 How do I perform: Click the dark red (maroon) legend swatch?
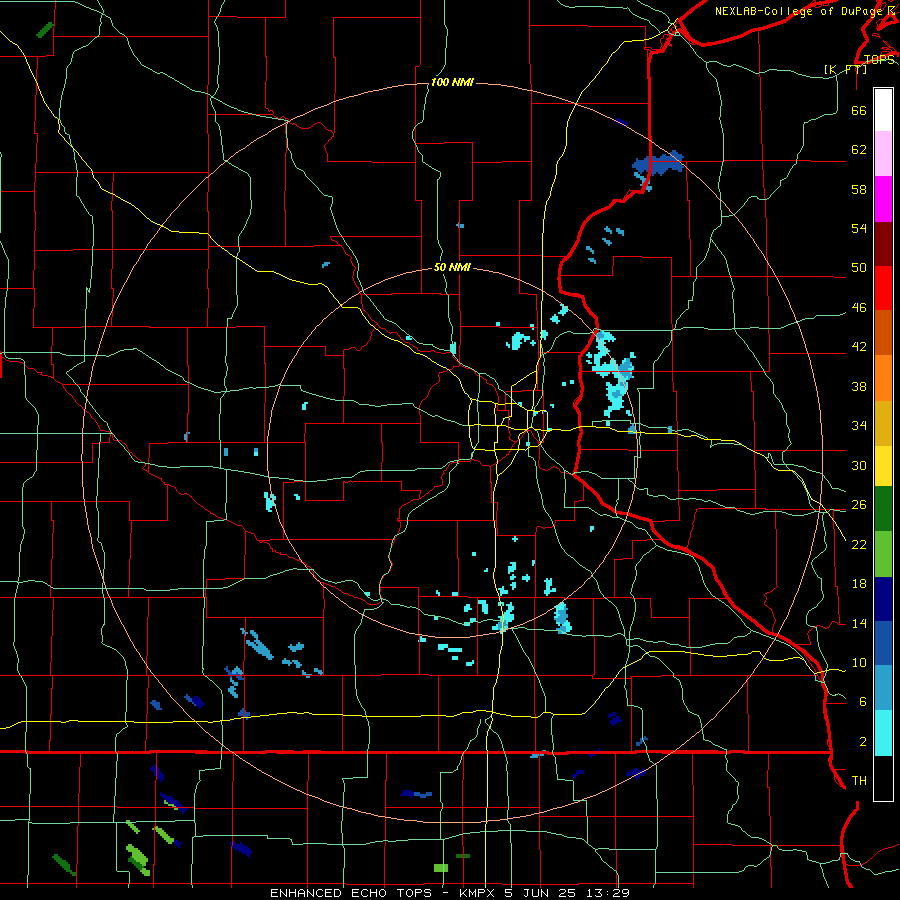pos(883,244)
